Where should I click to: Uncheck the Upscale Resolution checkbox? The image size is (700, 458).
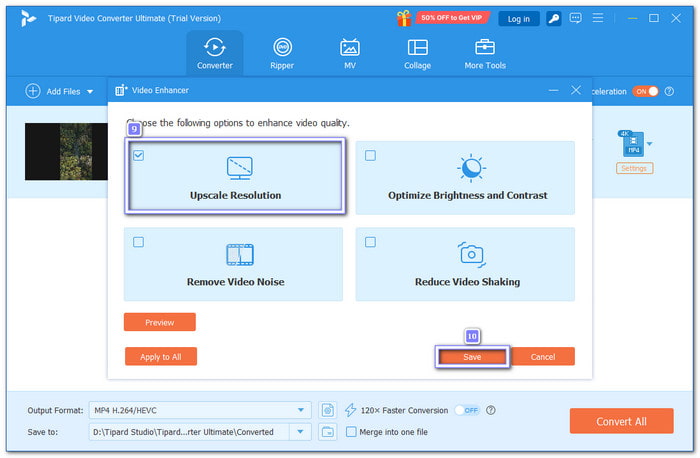pyautogui.click(x=138, y=155)
